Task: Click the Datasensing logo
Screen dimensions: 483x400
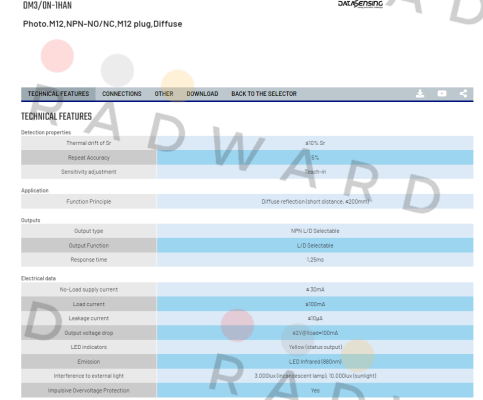Action: click(360, 4)
